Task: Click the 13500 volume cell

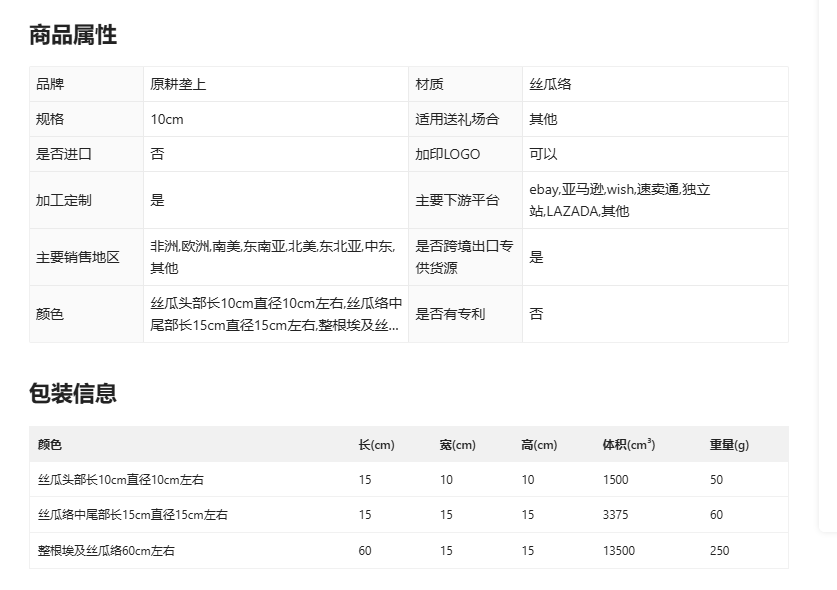Action: [618, 551]
